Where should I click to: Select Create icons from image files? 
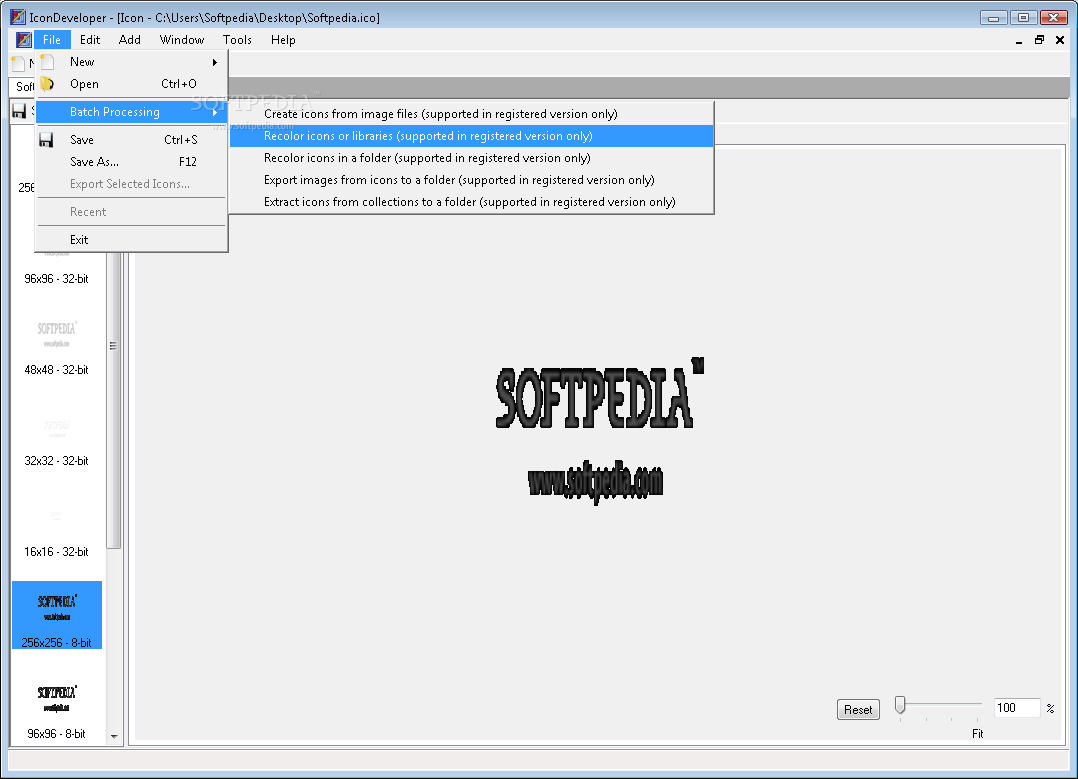[x=471, y=114]
